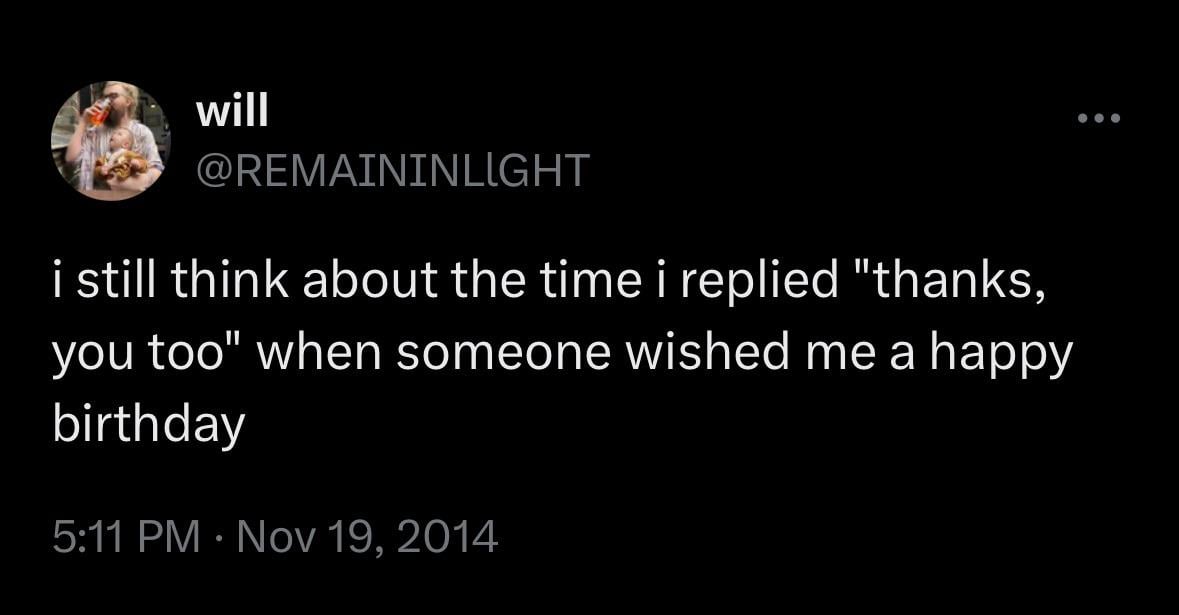Screen dimensions: 1179x615
Task: Click the leftmost dot of the ellipsis
Action: (1082, 120)
